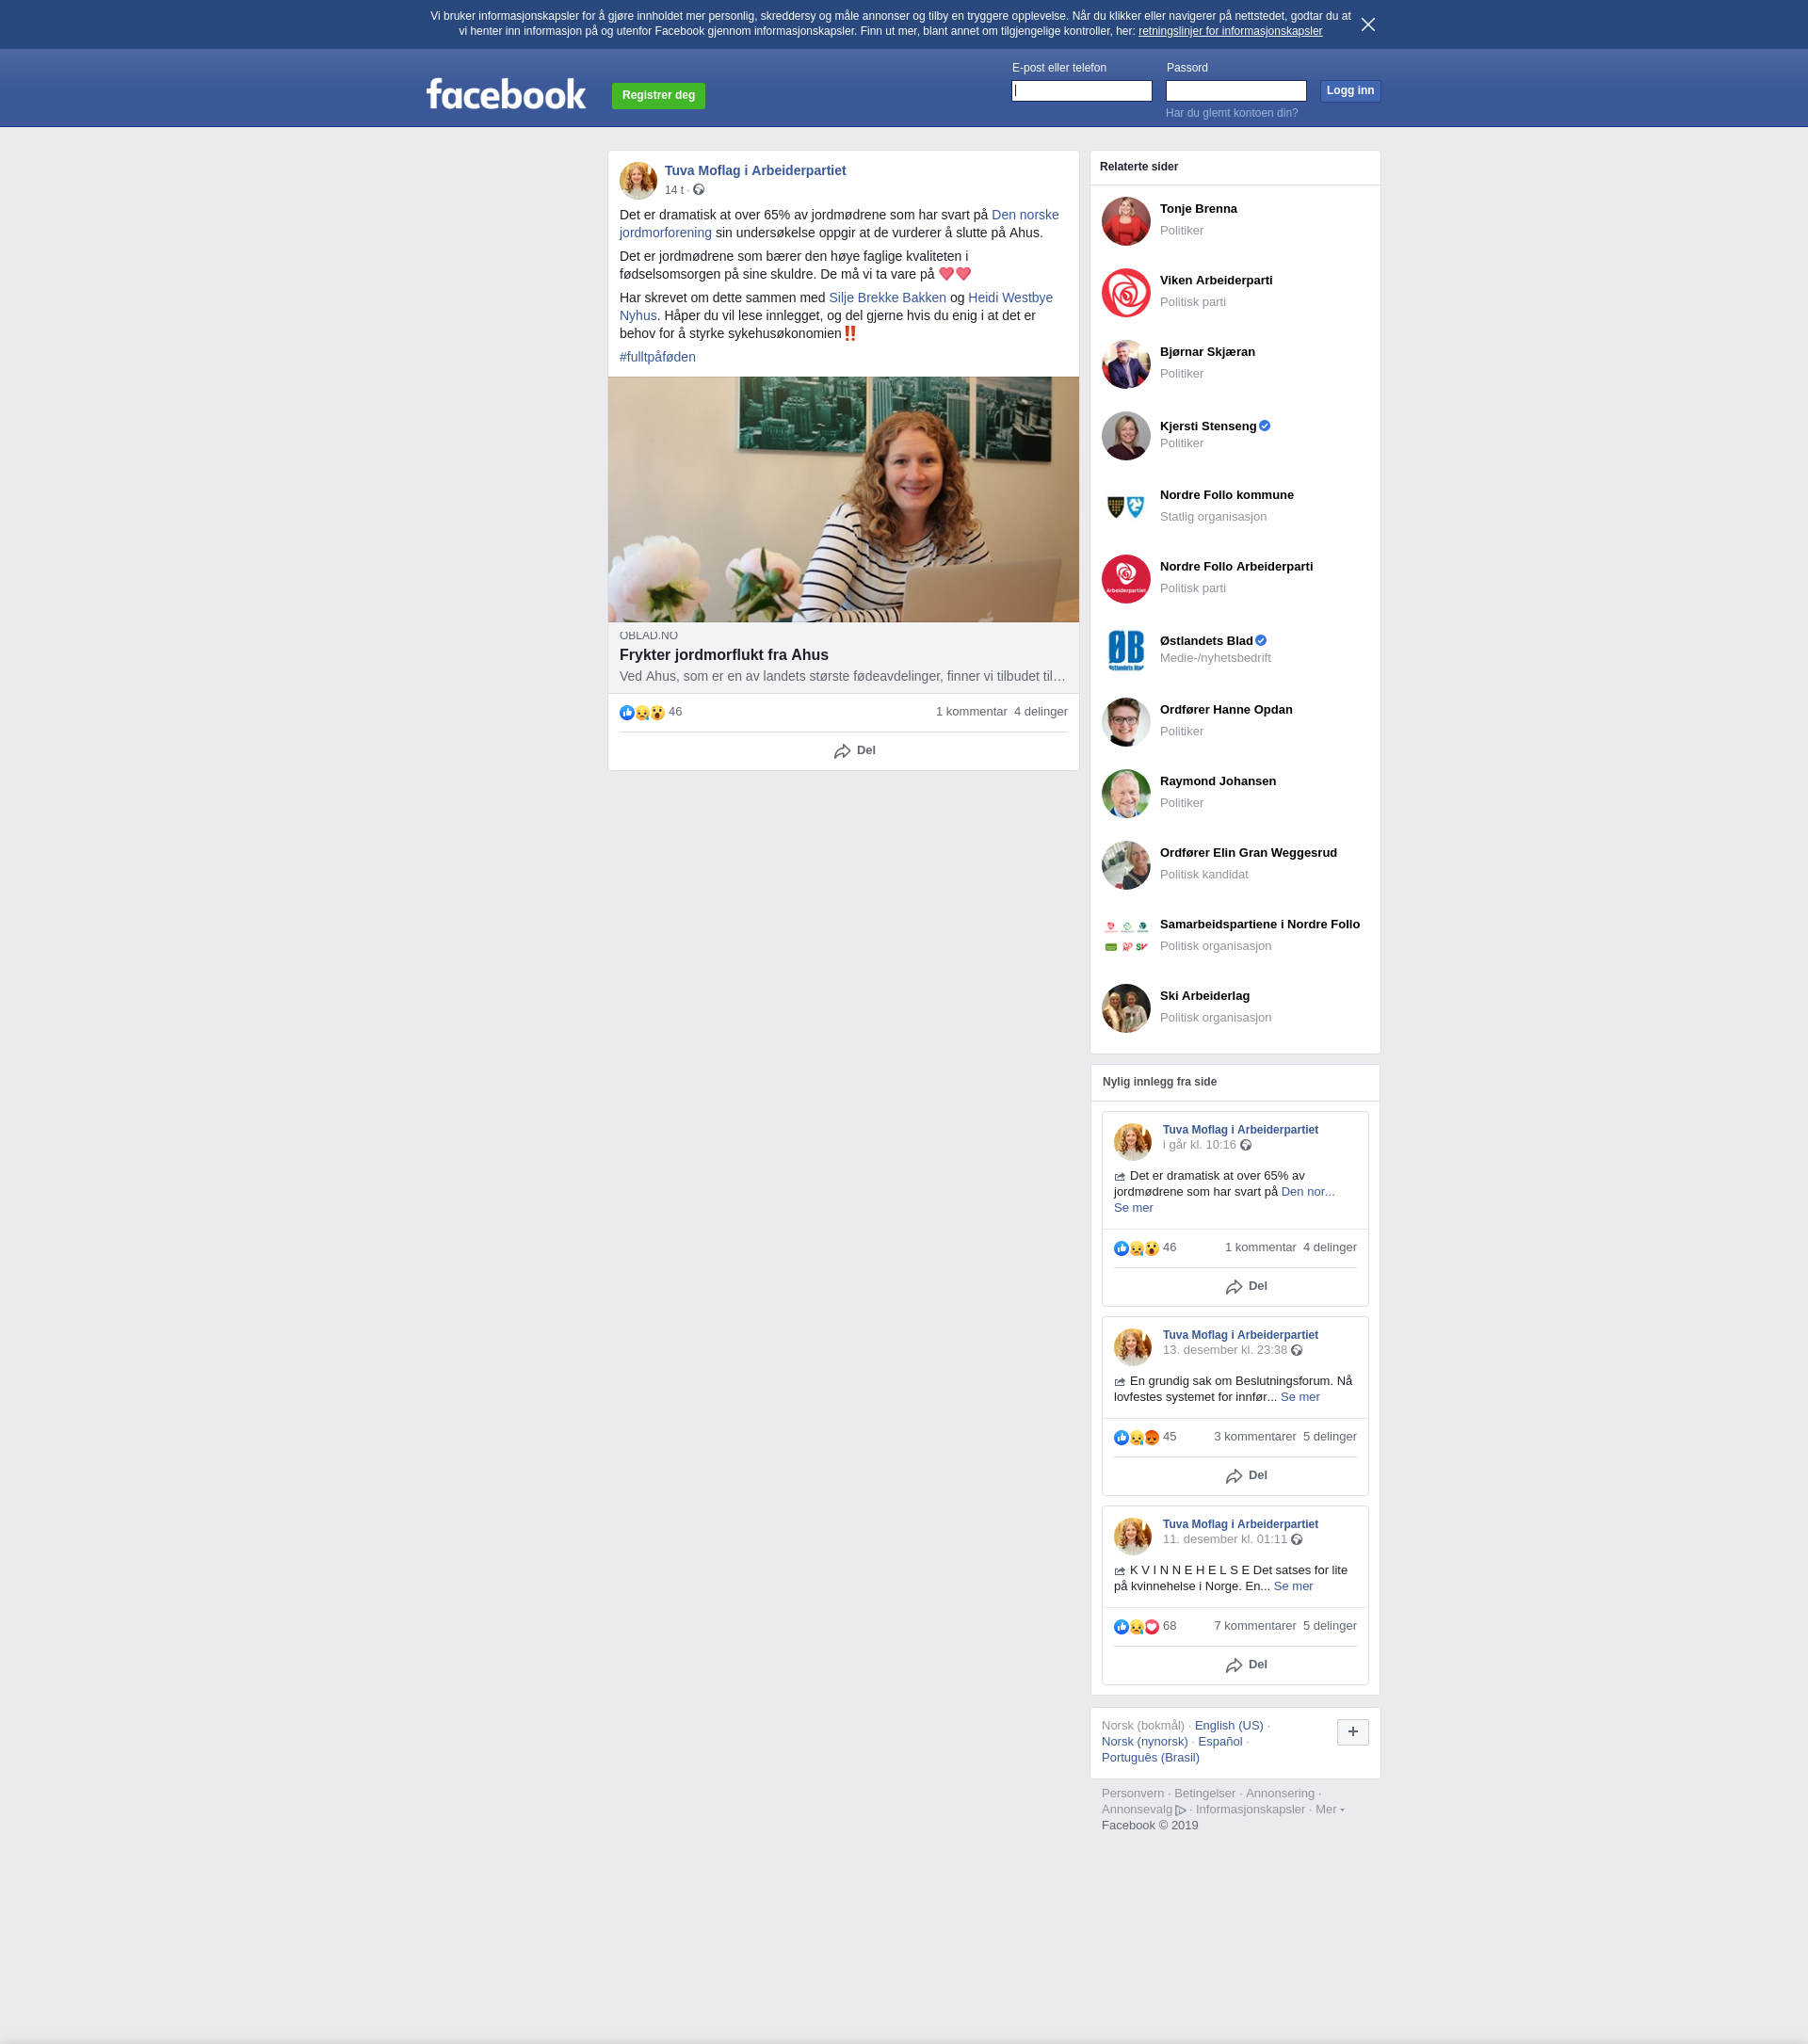
Task: Focus the E-post eller telefon field
Action: coord(1081,91)
